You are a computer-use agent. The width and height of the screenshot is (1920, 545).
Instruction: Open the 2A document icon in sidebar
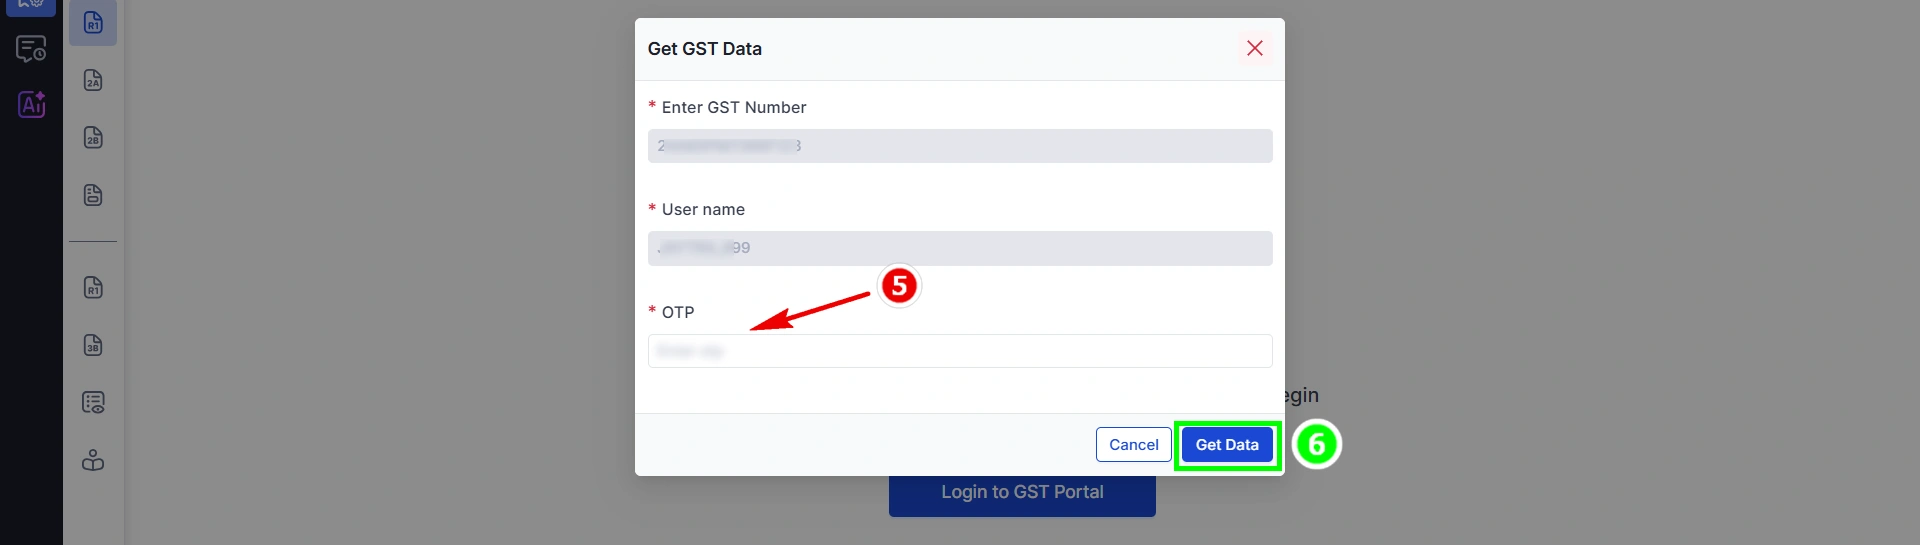(x=93, y=80)
